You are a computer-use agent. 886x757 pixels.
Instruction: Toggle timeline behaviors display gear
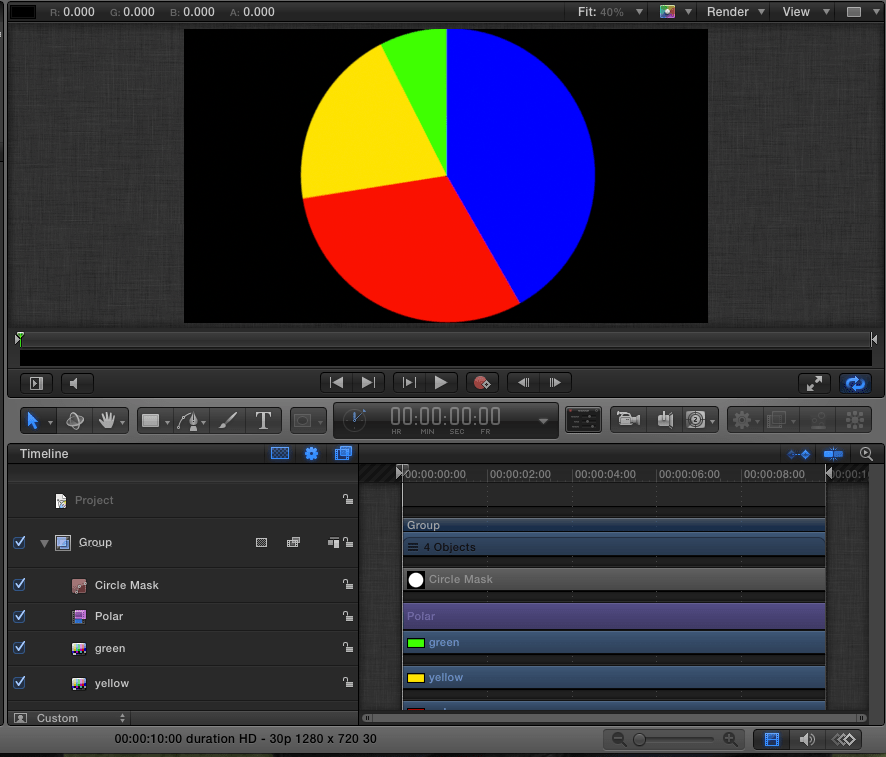coord(311,453)
